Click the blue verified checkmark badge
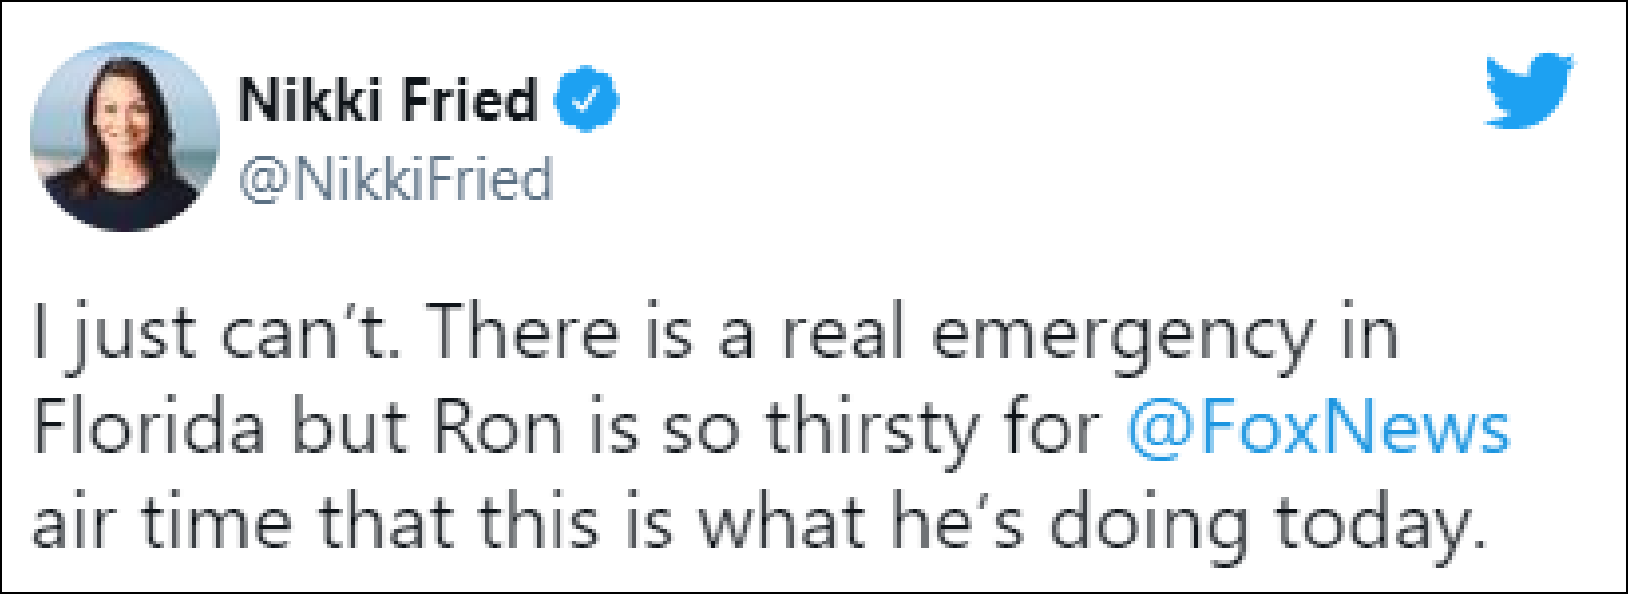Screen dimensions: 1628x594 coord(586,99)
